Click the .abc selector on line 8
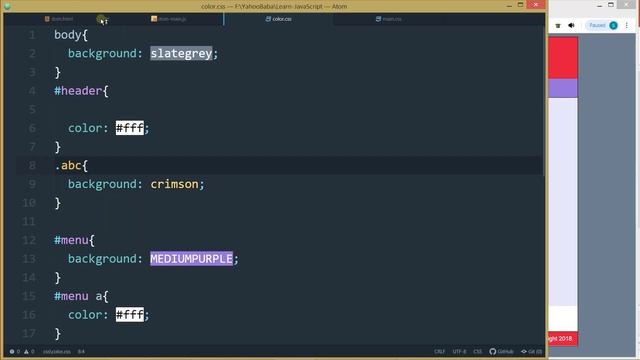 click(x=68, y=165)
